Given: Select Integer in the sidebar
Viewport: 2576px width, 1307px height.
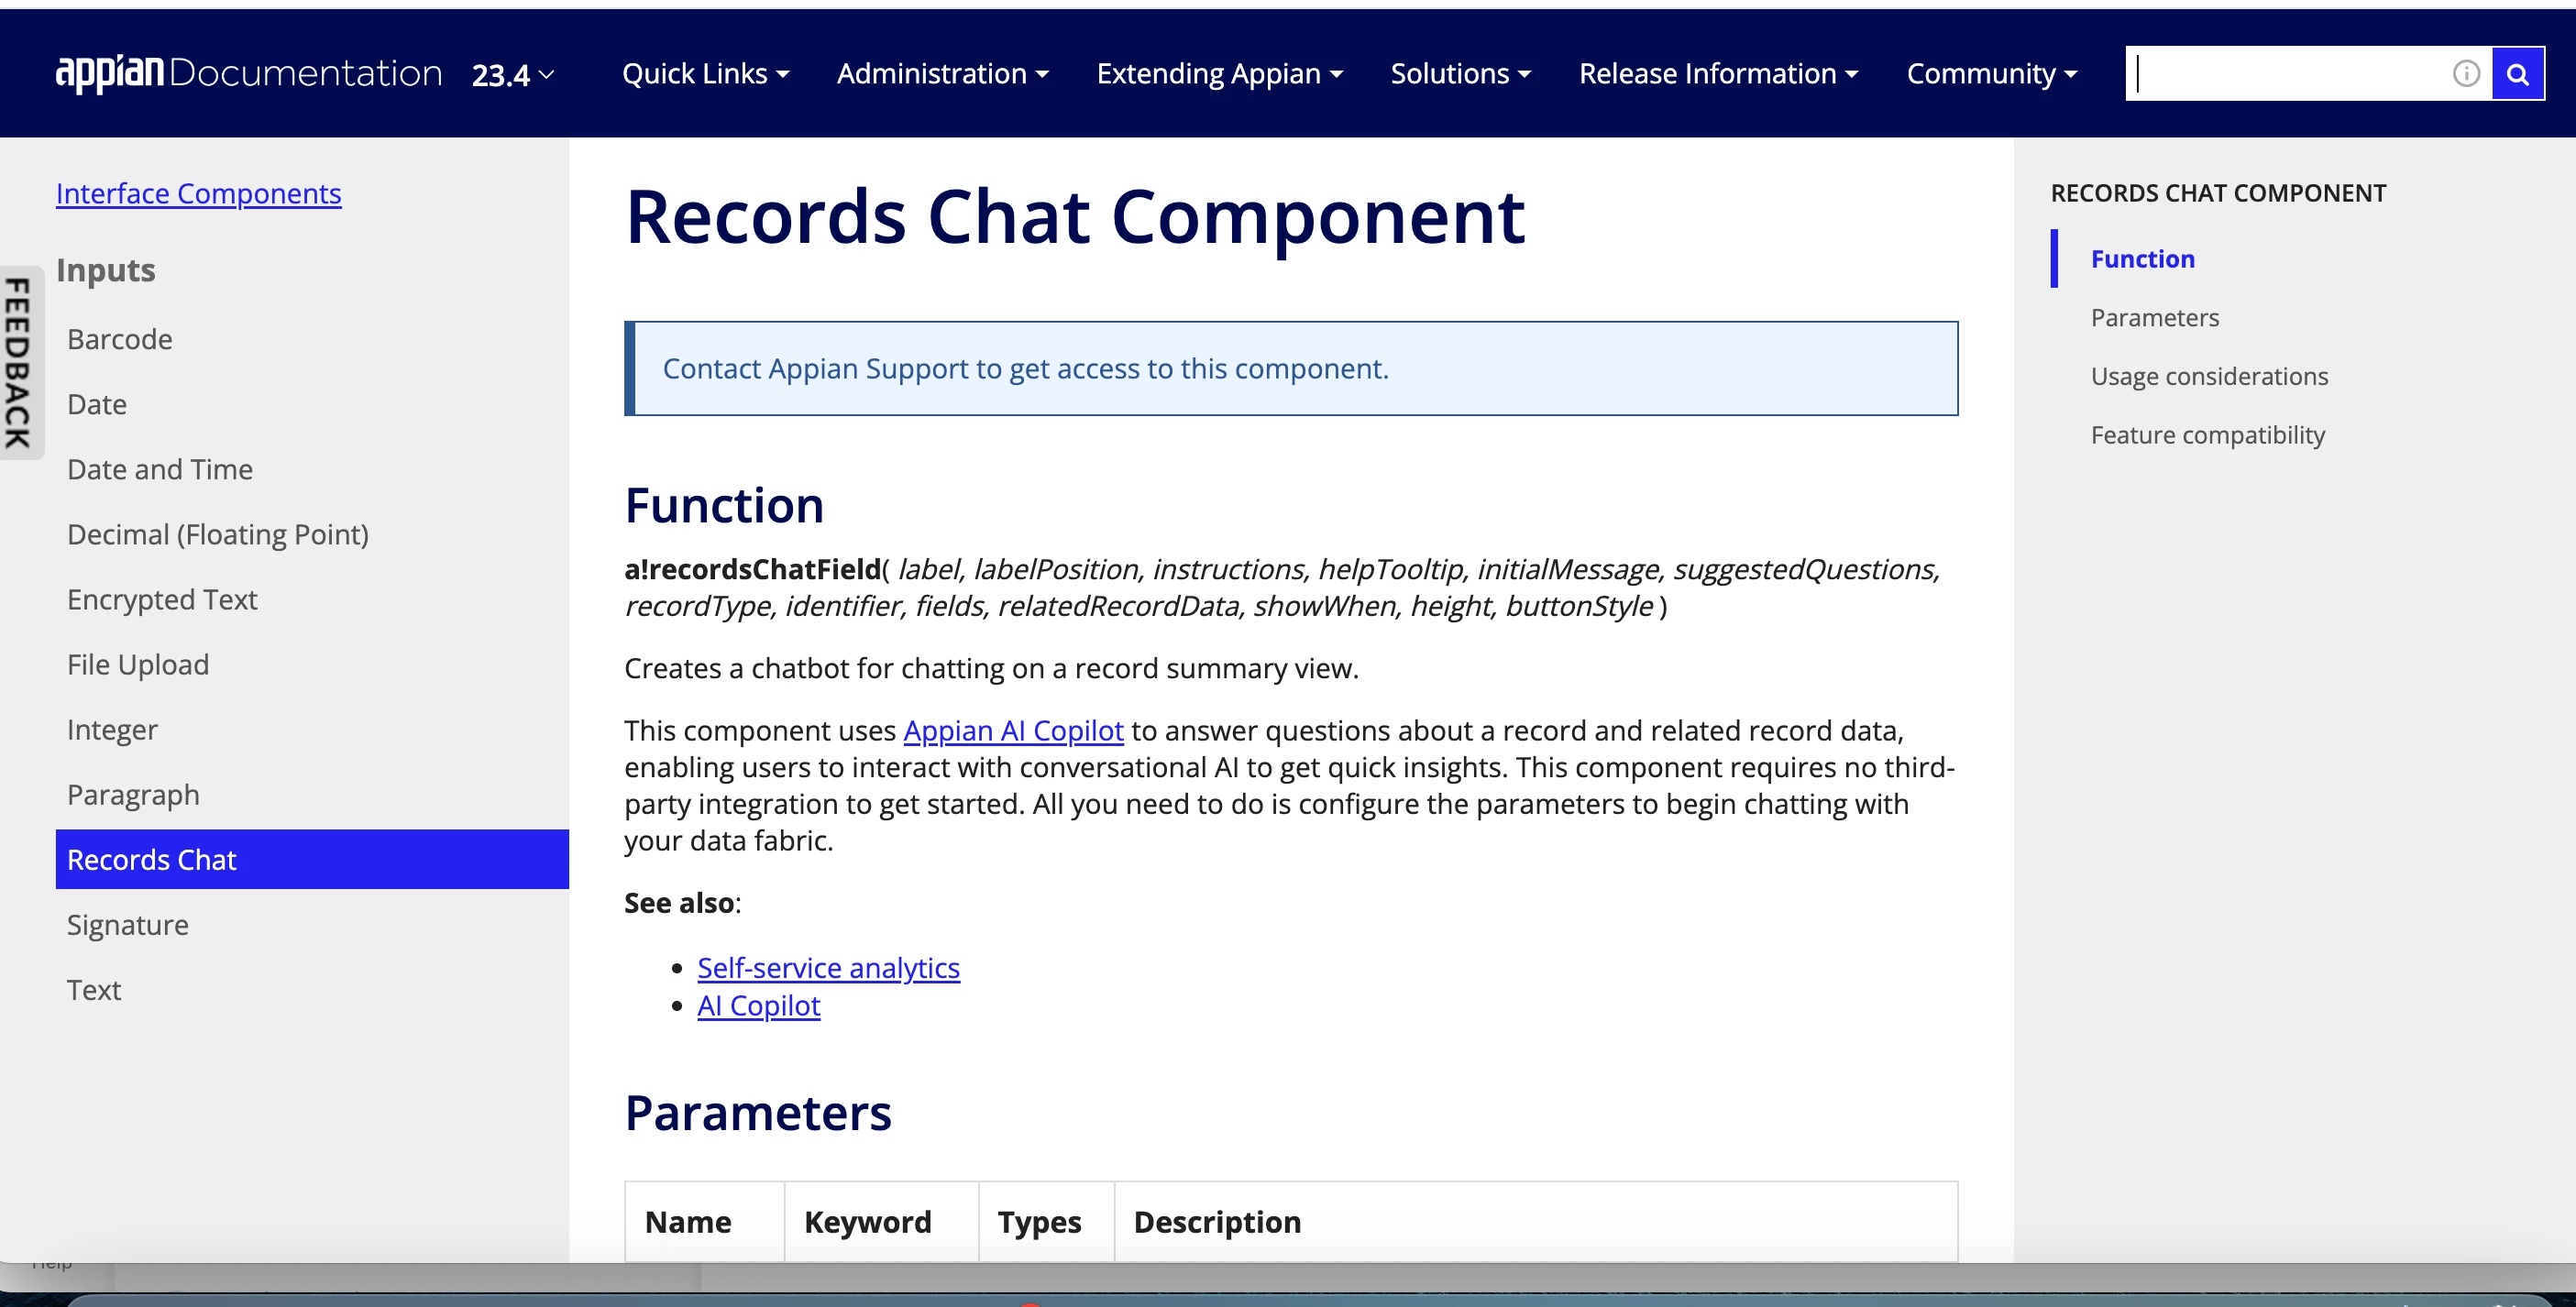Looking at the screenshot, I should 112,729.
